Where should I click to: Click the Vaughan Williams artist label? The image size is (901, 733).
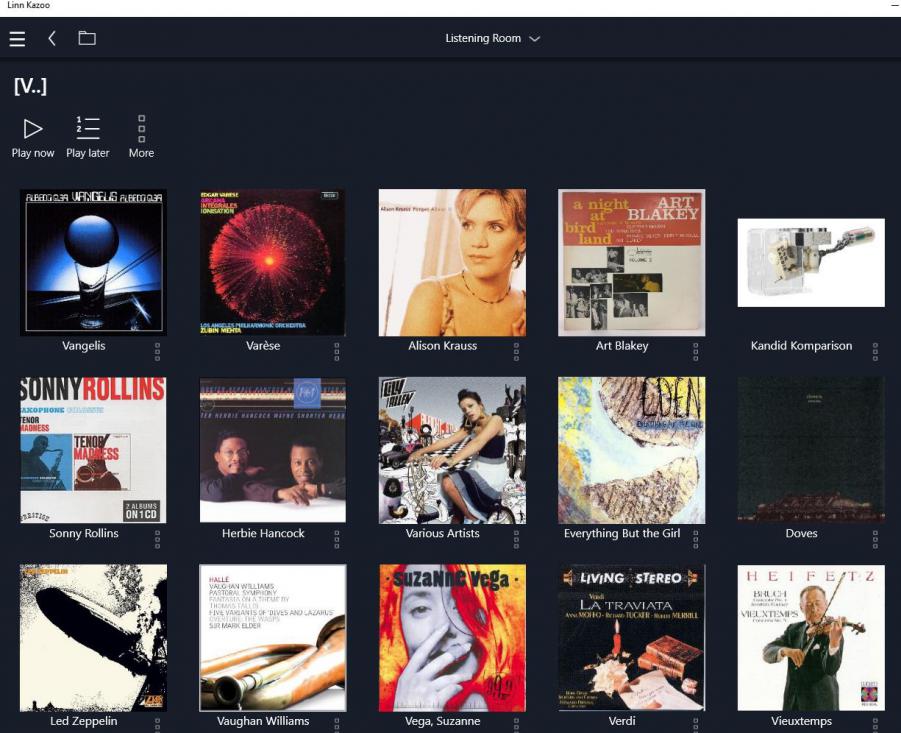pos(263,721)
